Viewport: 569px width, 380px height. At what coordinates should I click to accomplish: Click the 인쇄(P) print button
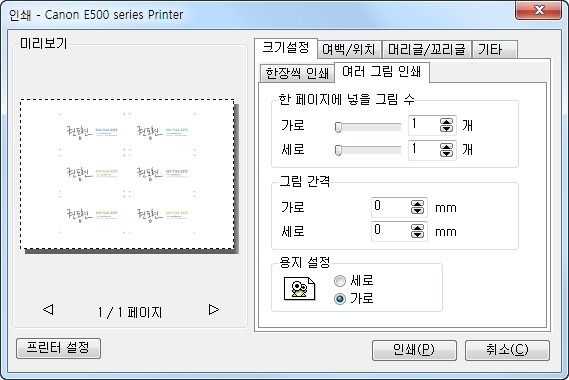click(x=414, y=350)
